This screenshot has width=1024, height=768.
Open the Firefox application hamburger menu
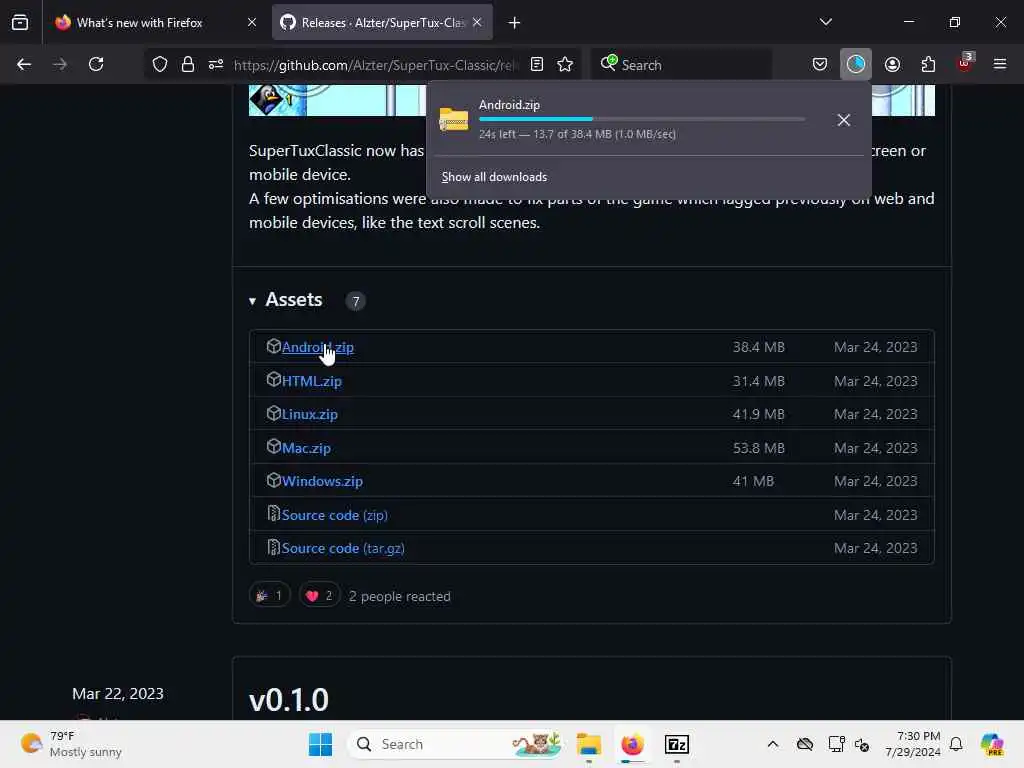click(1000, 64)
